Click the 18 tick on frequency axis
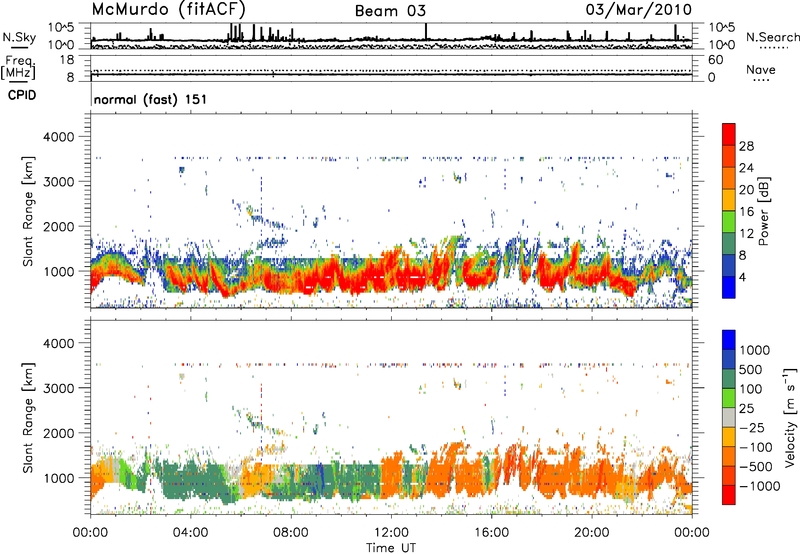The image size is (800, 554). [66, 60]
